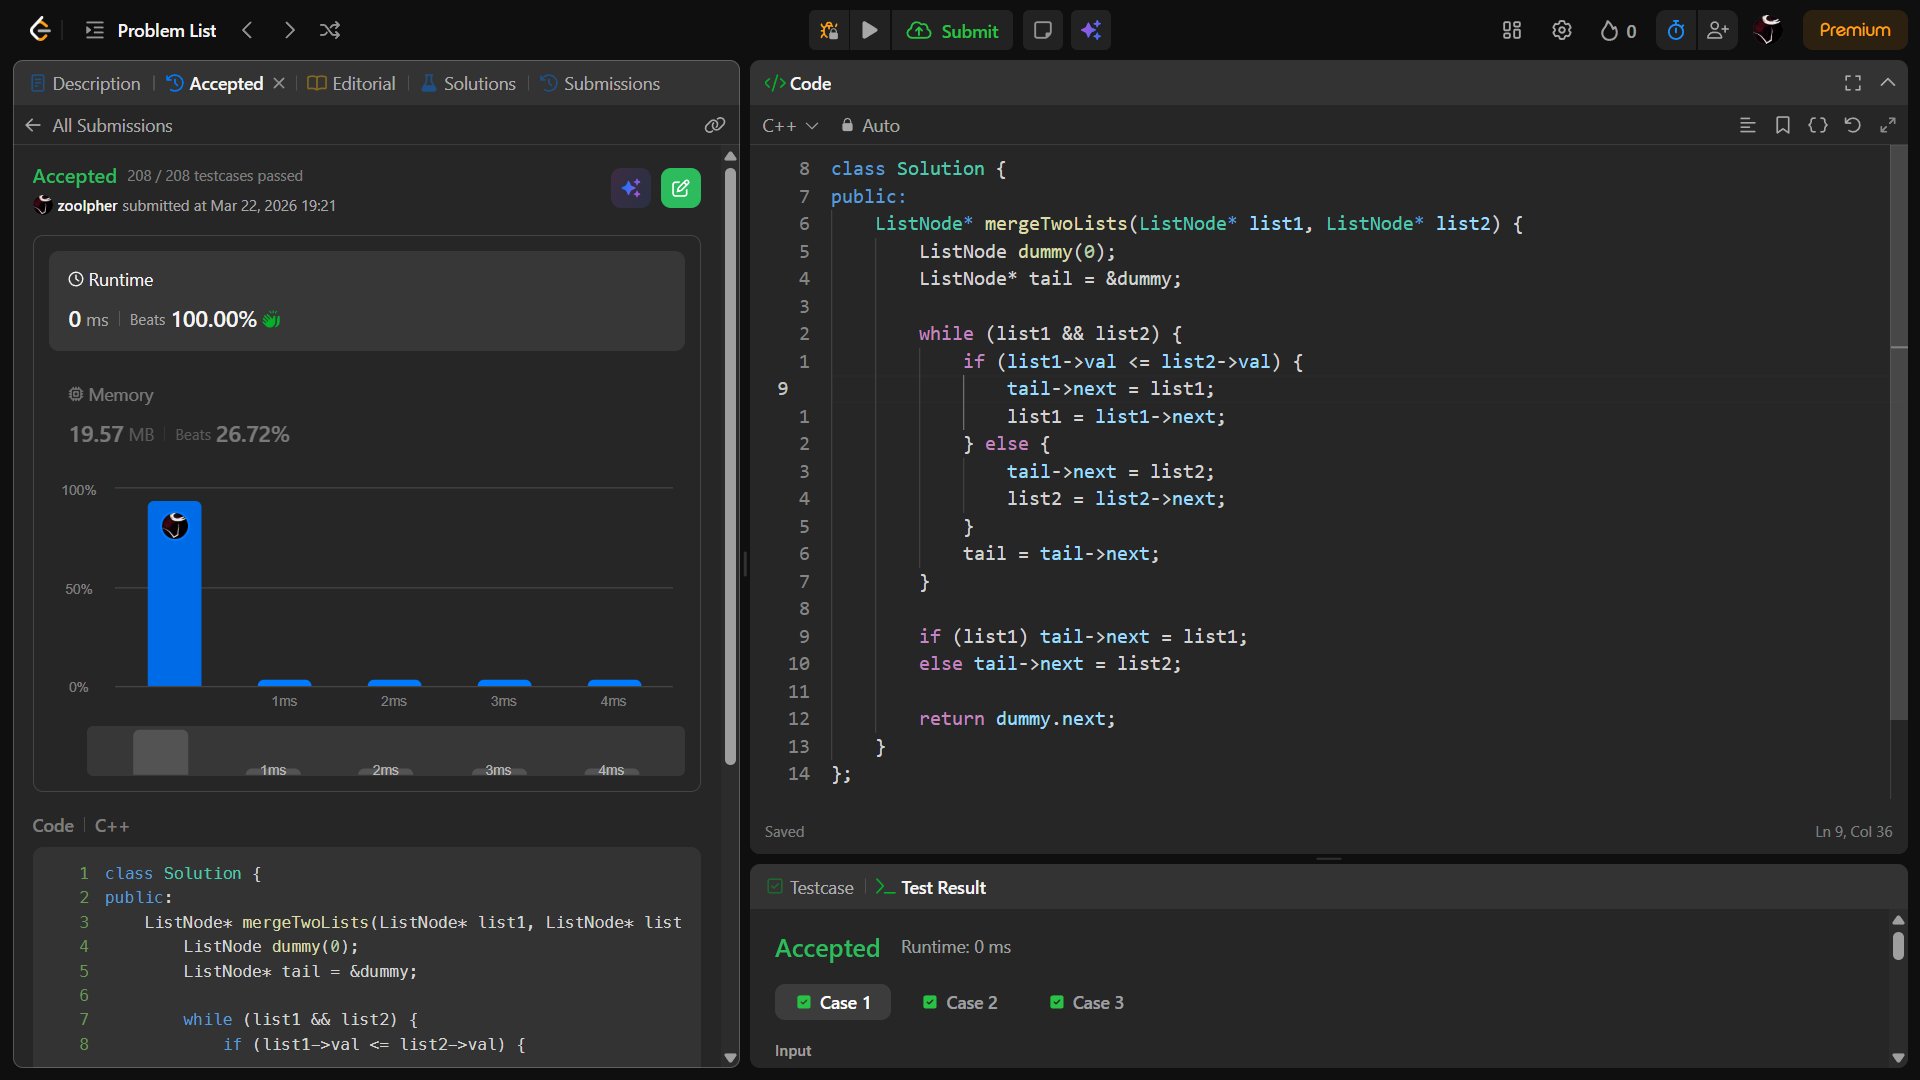Open the C++ language dropdown

pyautogui.click(x=790, y=125)
